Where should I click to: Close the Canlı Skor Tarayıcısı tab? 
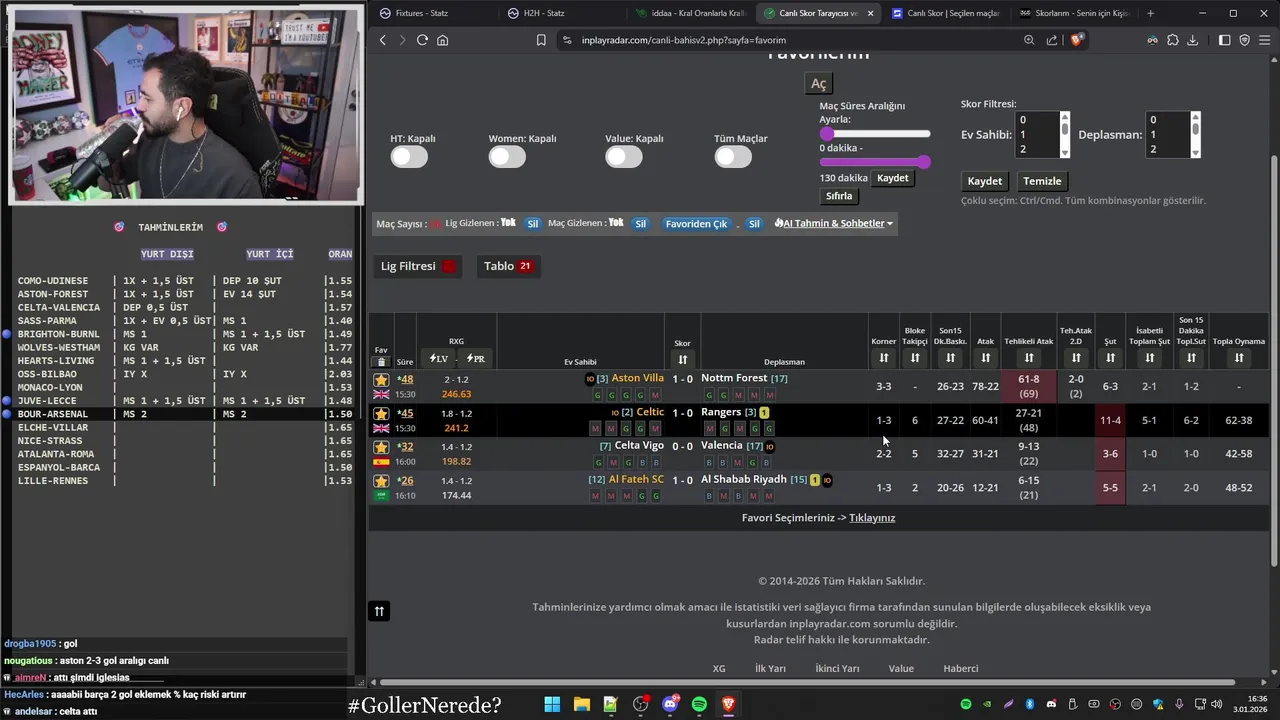pos(870,13)
